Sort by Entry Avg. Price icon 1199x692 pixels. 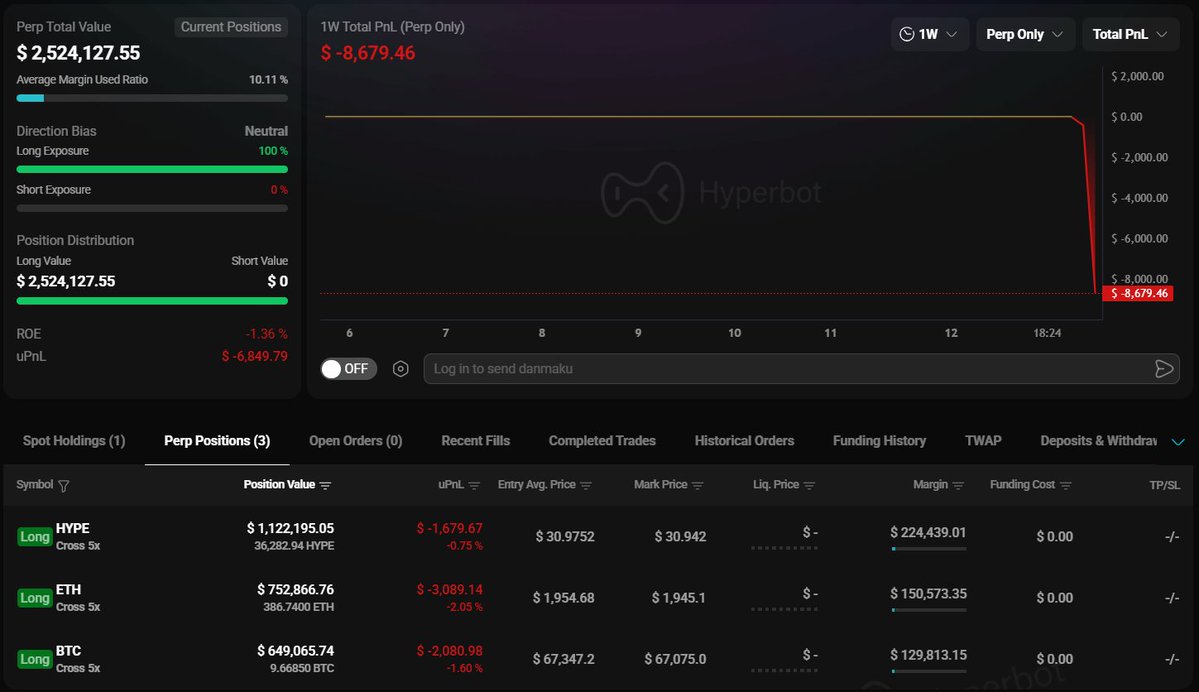click(x=586, y=486)
